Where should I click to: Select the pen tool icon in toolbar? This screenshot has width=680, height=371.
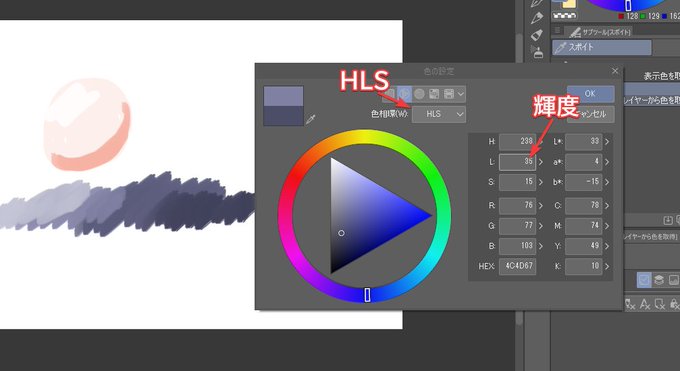click(537, 18)
